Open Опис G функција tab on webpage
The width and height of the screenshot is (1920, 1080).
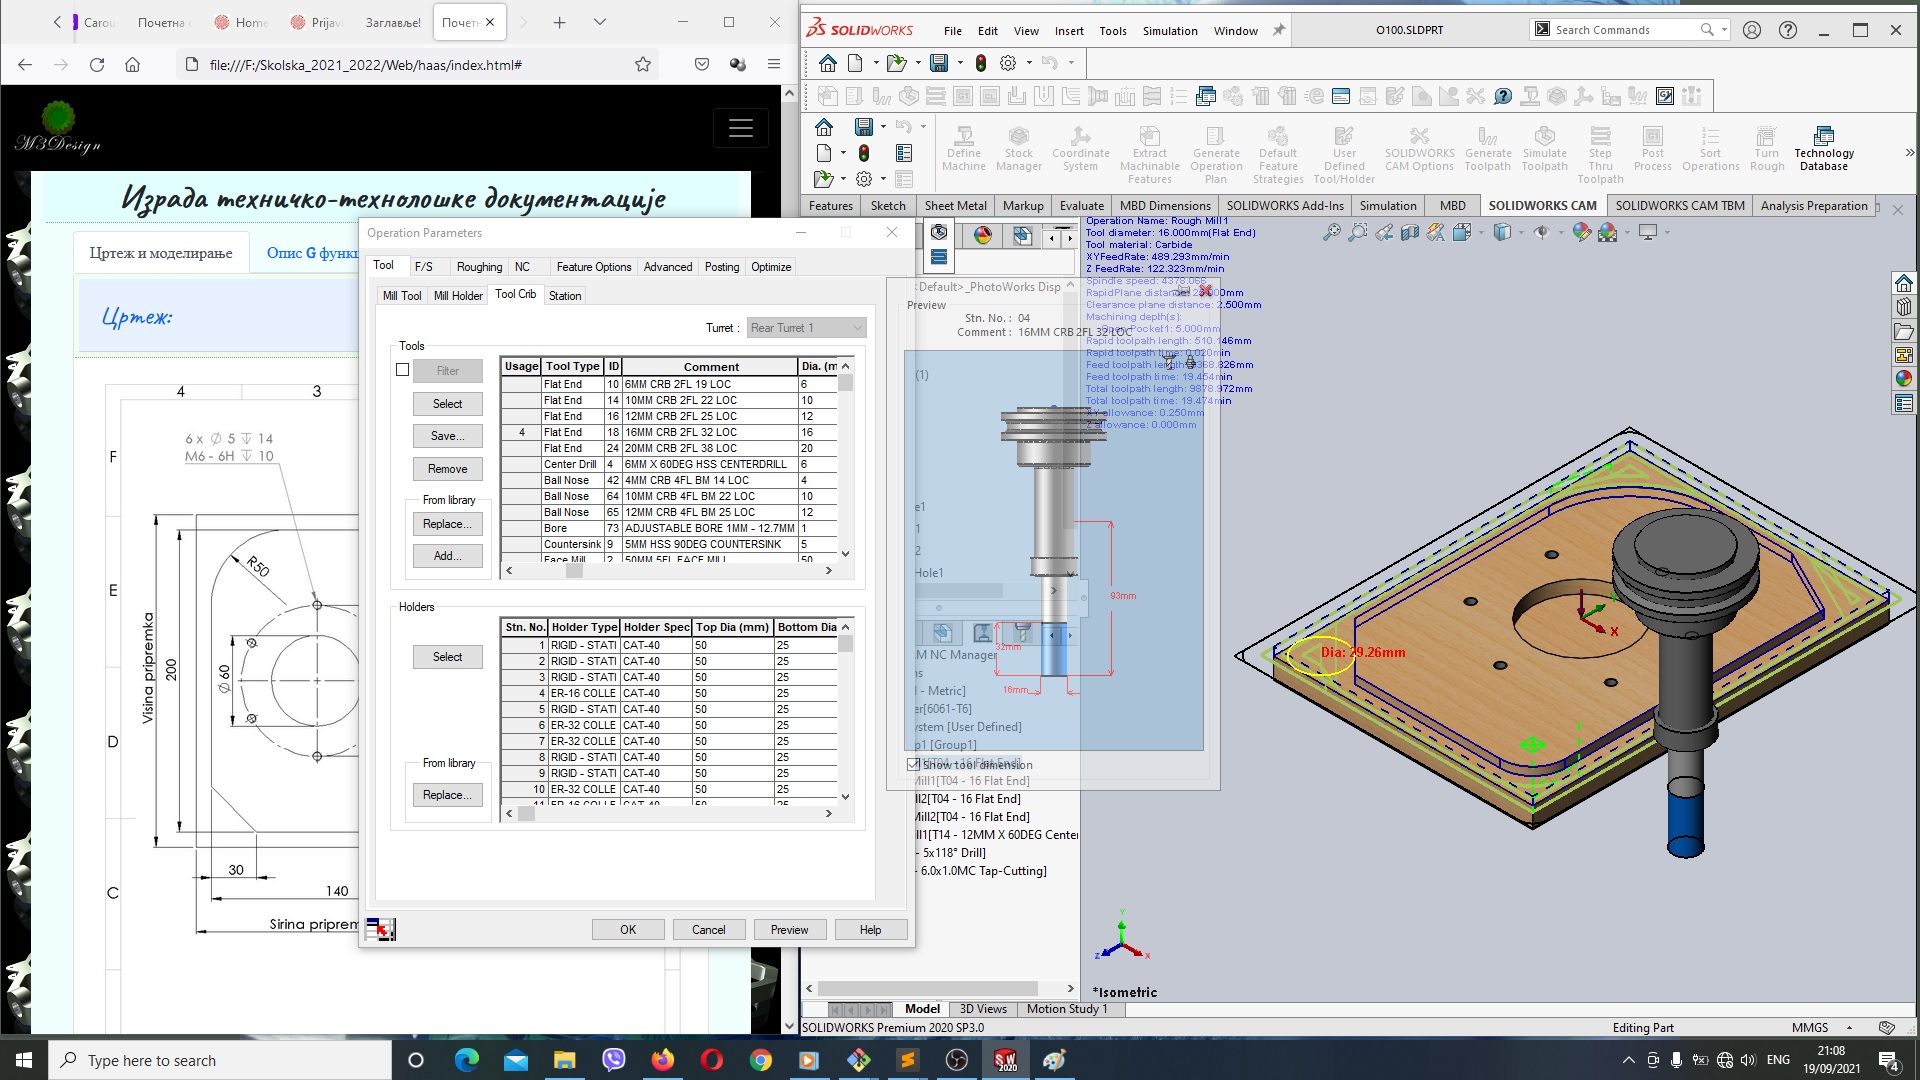click(x=311, y=253)
